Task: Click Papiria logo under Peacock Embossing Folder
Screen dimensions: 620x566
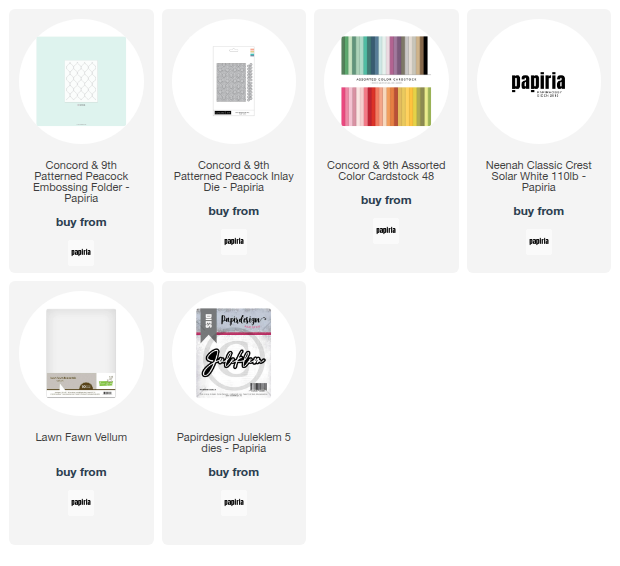Action: click(x=81, y=252)
